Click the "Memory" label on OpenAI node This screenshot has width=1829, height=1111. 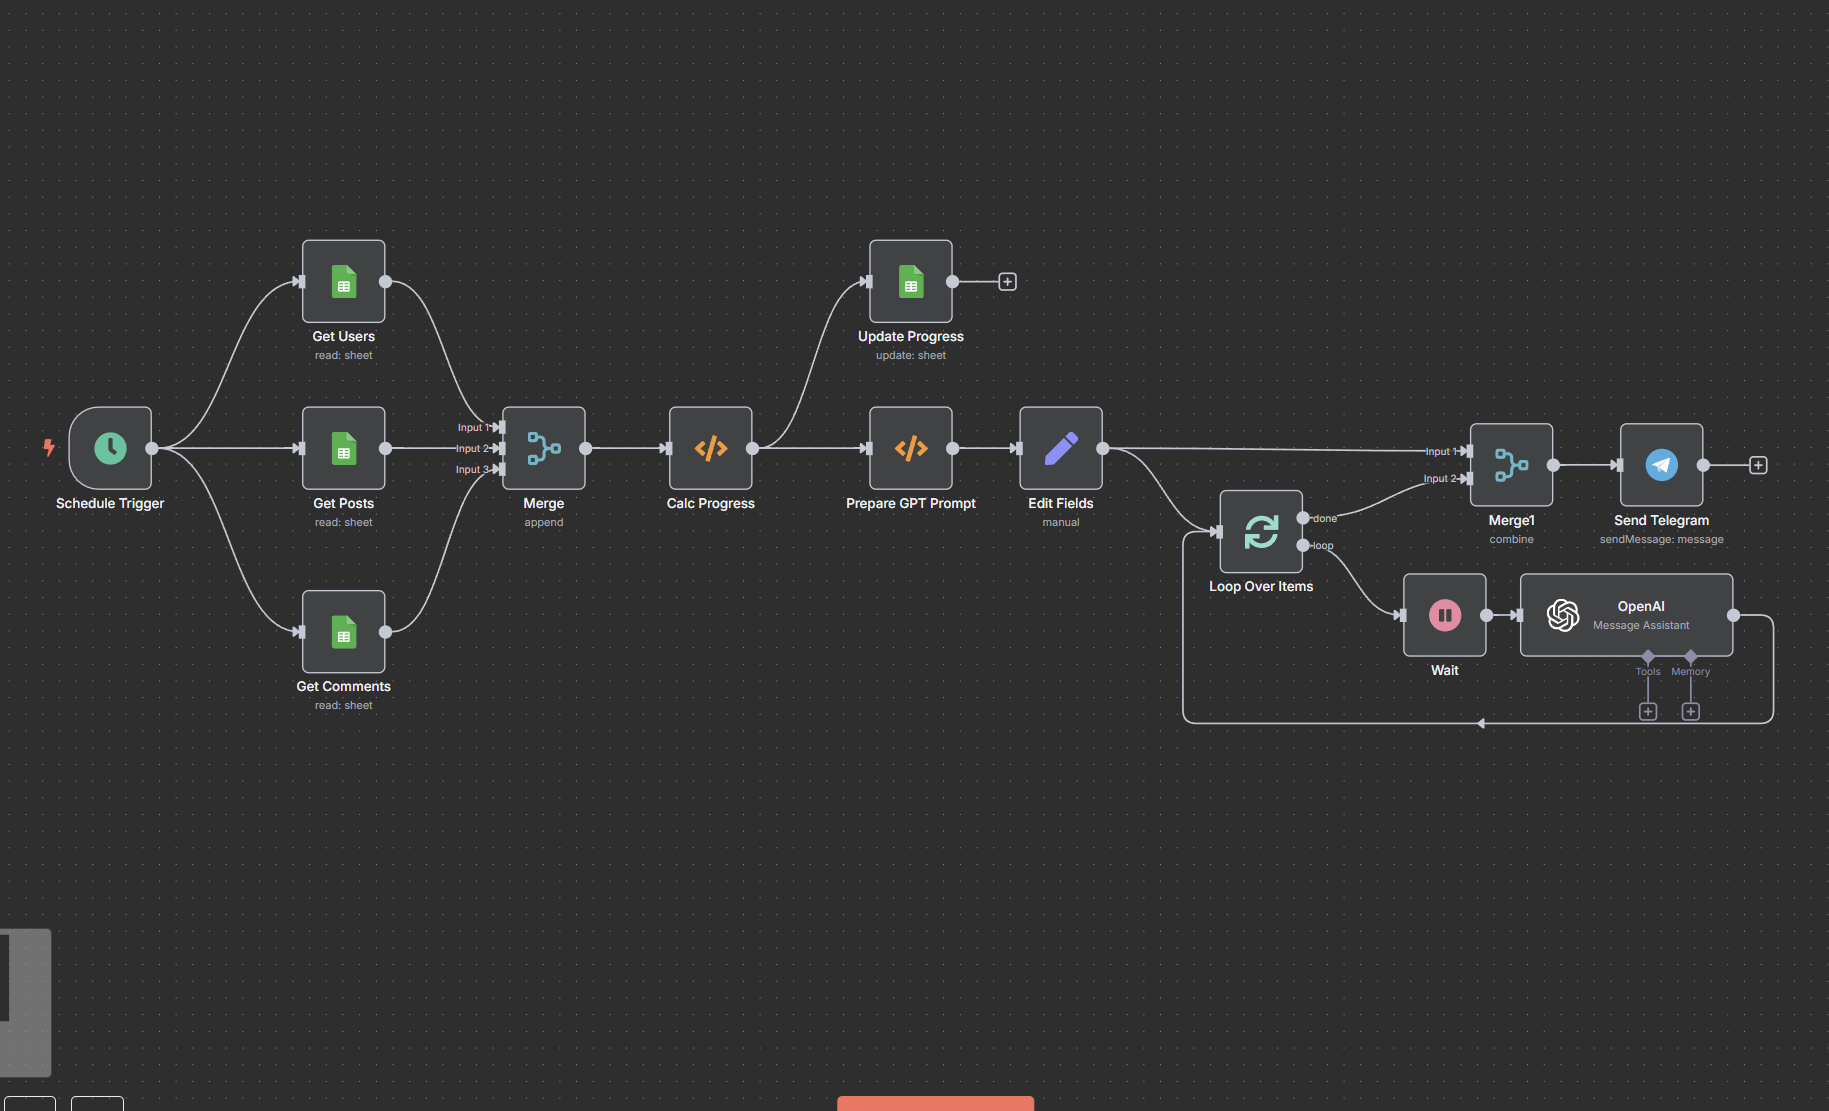1691,672
